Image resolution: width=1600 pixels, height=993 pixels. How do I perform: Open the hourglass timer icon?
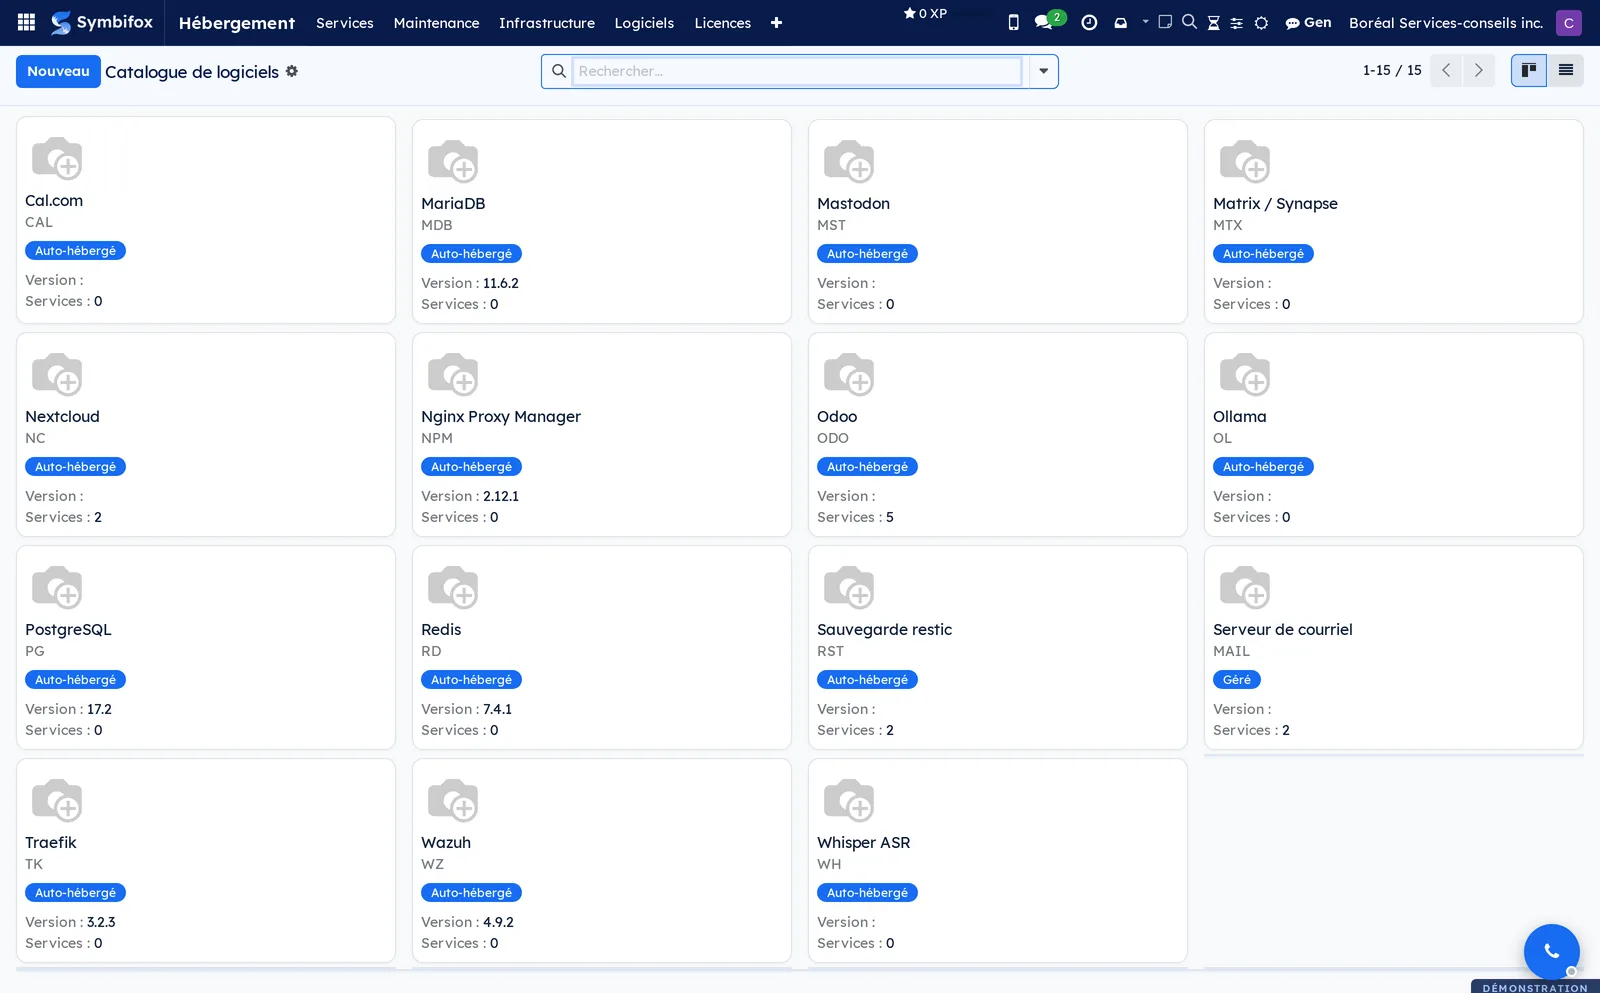point(1213,23)
